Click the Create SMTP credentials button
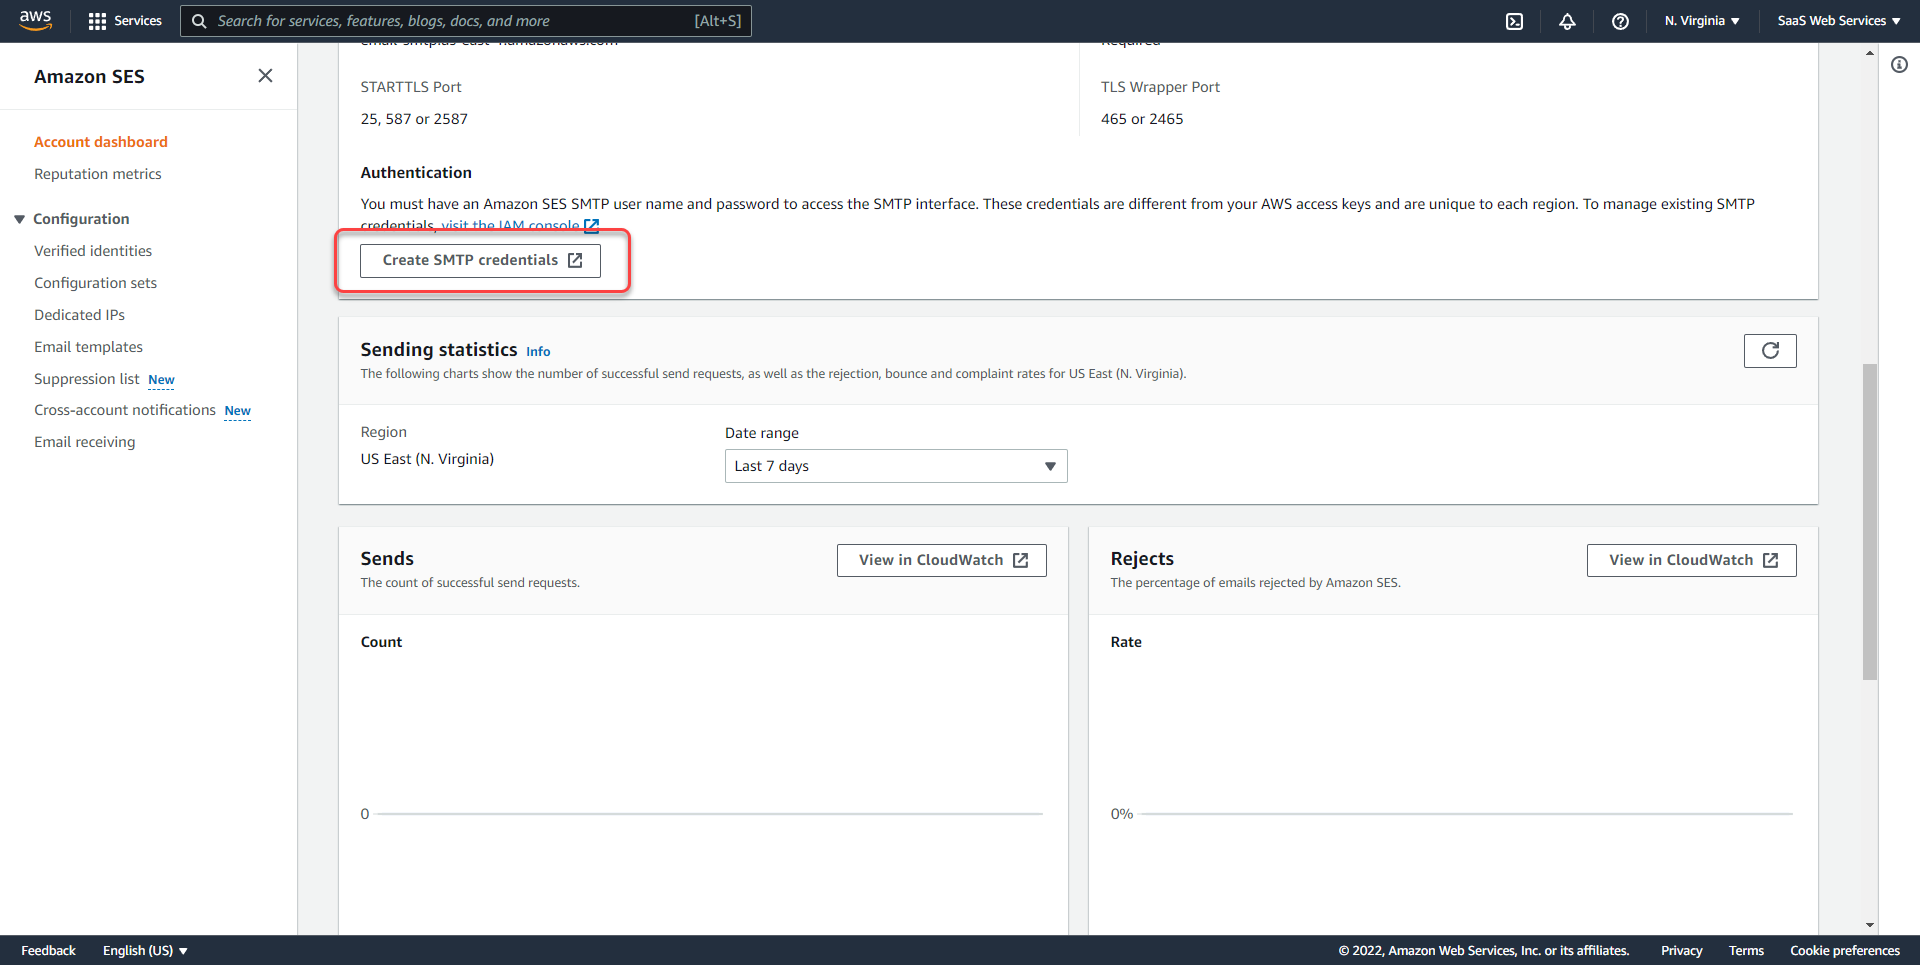Image resolution: width=1920 pixels, height=965 pixels. [480, 260]
